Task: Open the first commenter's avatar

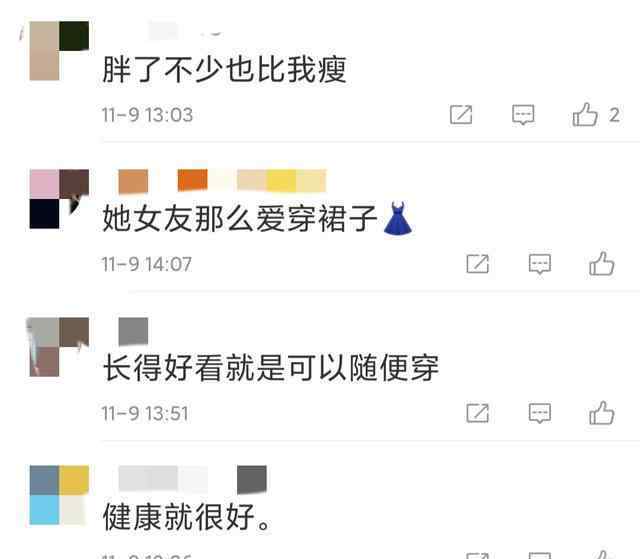Action: tap(59, 51)
